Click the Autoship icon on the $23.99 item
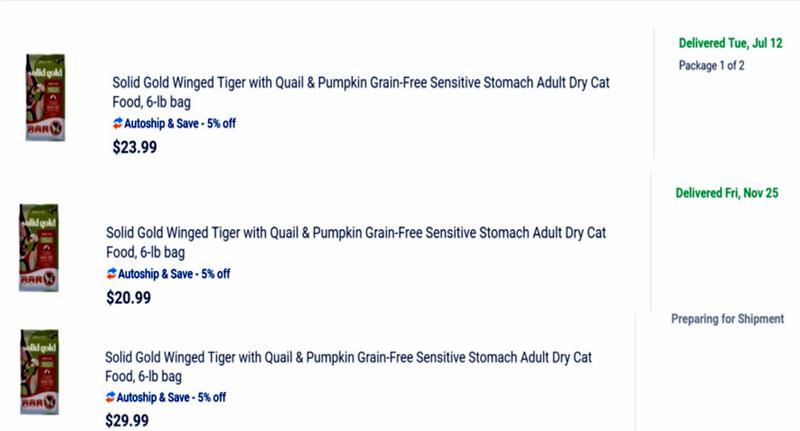The width and height of the screenshot is (800, 431). tap(118, 123)
